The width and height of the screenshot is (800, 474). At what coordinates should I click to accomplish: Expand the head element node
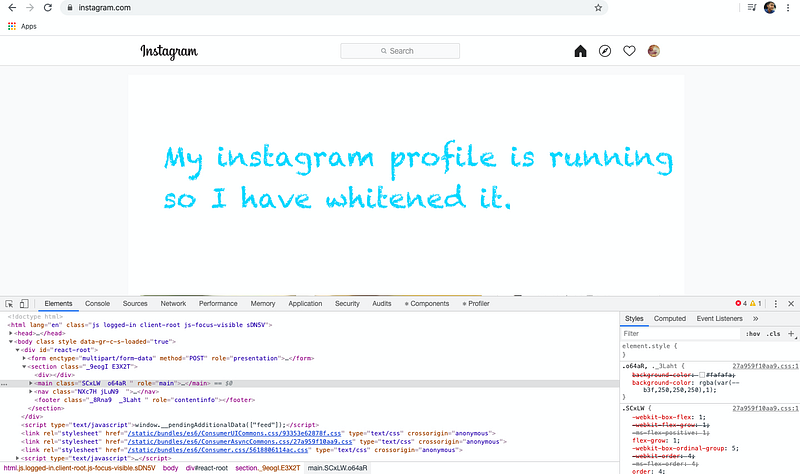pos(11,333)
